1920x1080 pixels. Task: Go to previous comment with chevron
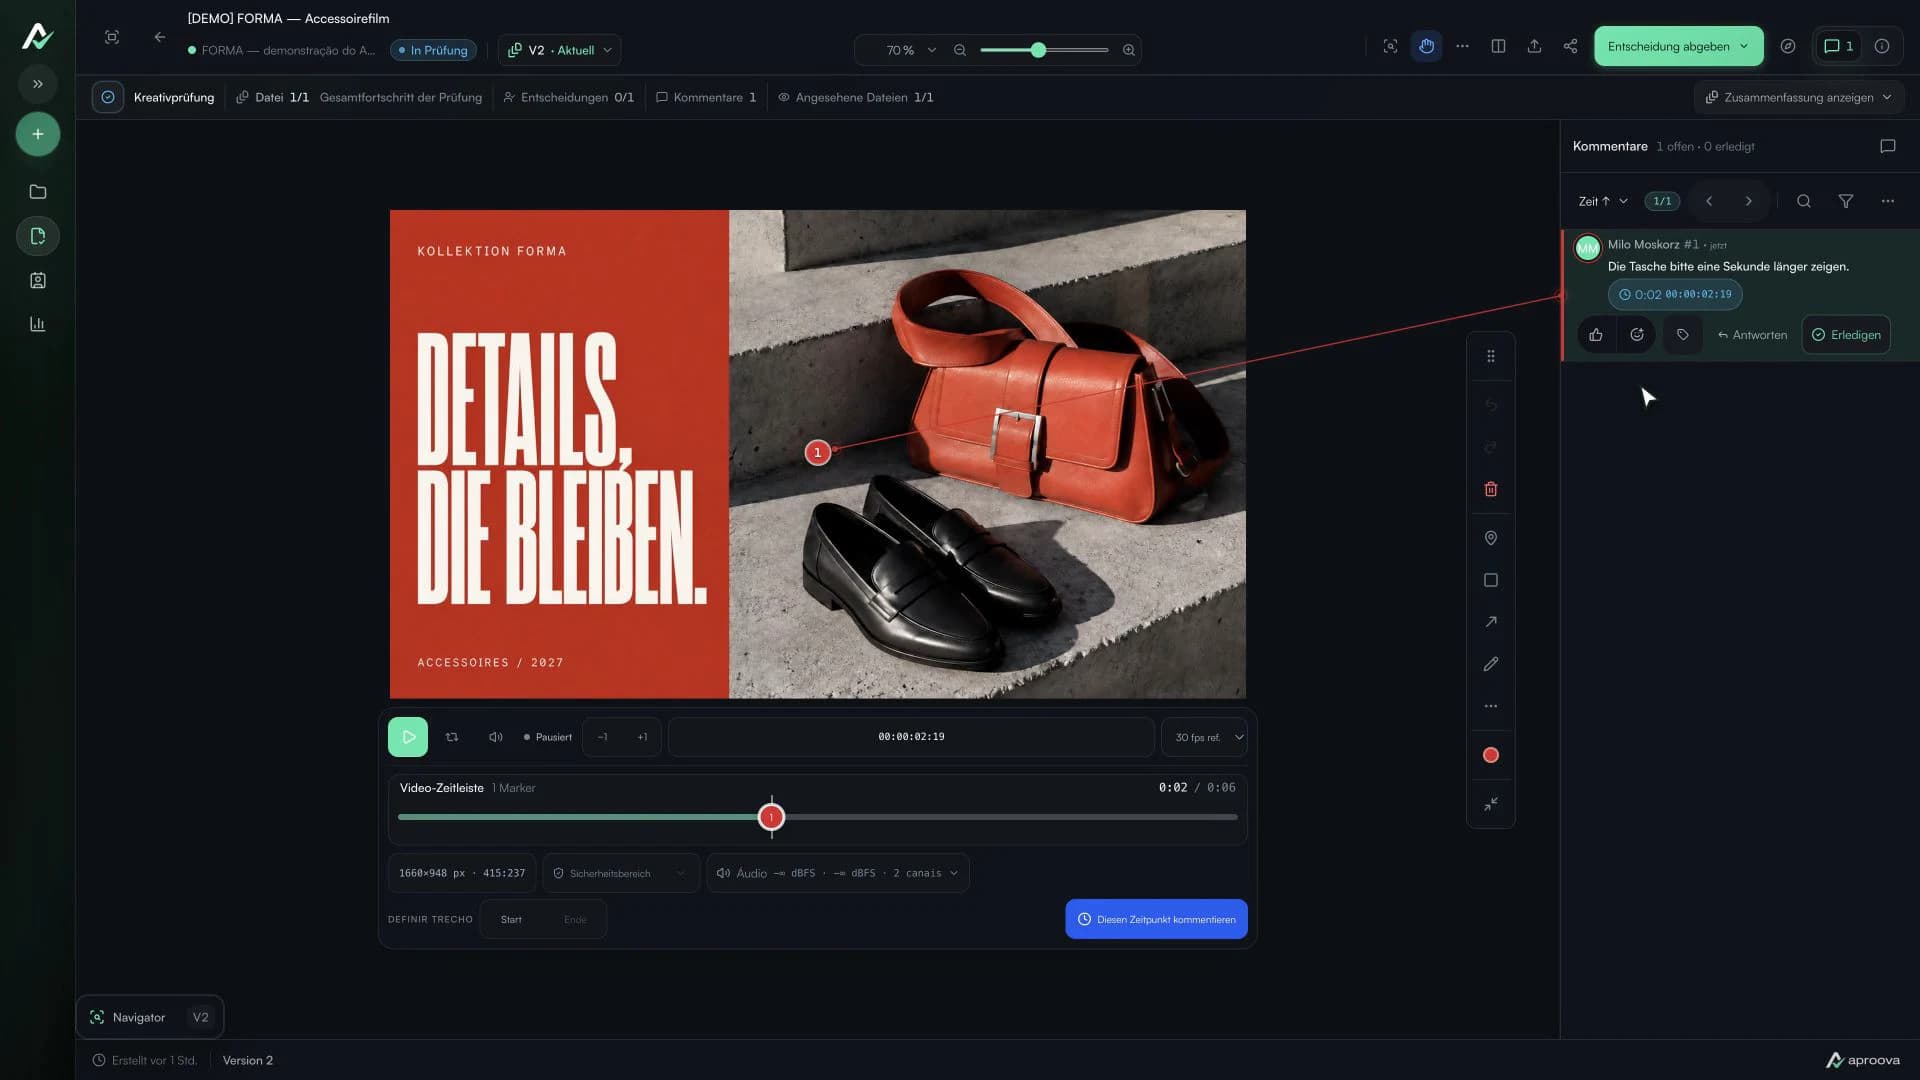coord(1709,201)
